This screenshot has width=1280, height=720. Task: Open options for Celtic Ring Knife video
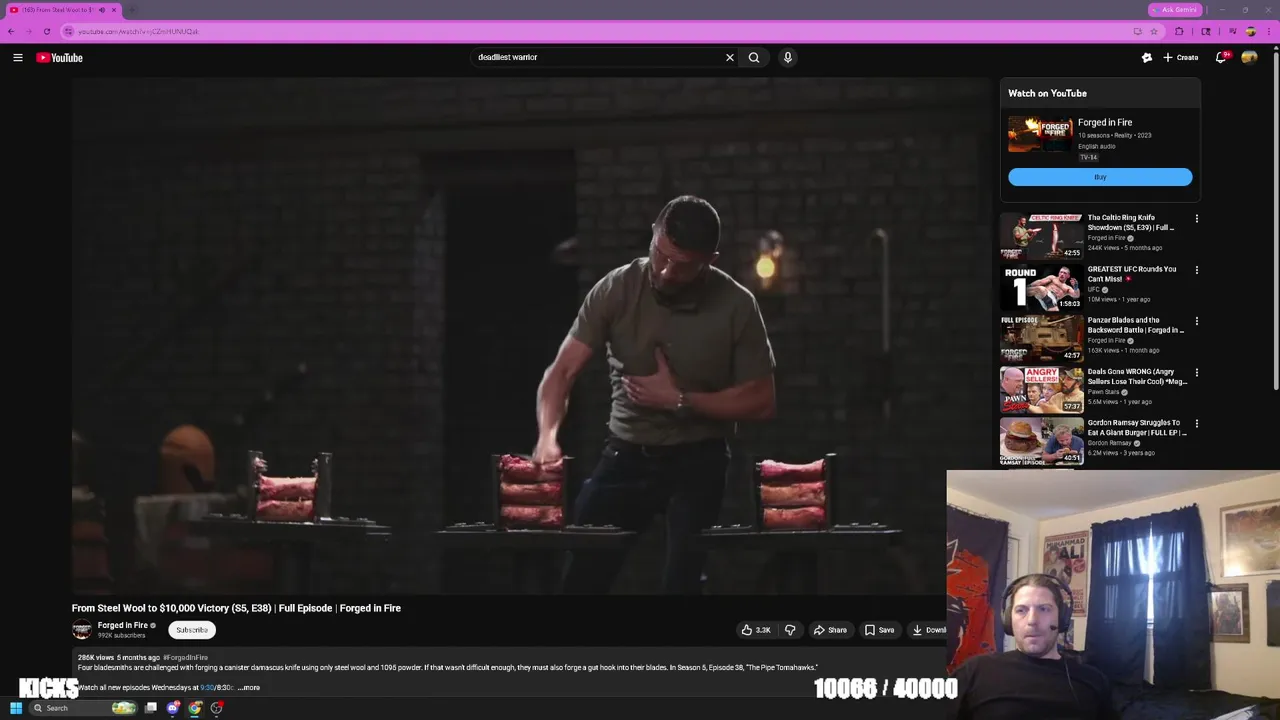[x=1196, y=219]
